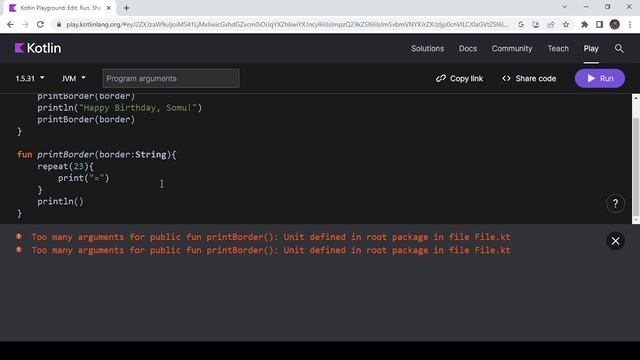
Task: Focus the Program arguments input field
Action: 171,78
